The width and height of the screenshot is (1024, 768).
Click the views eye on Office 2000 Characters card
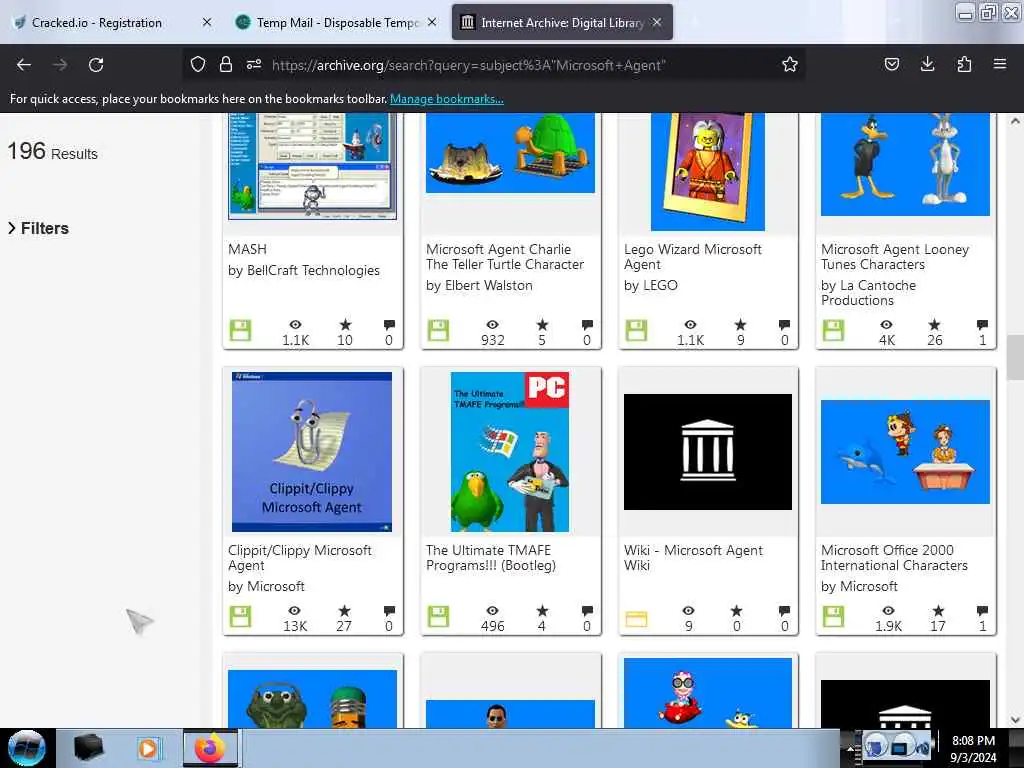coord(888,611)
